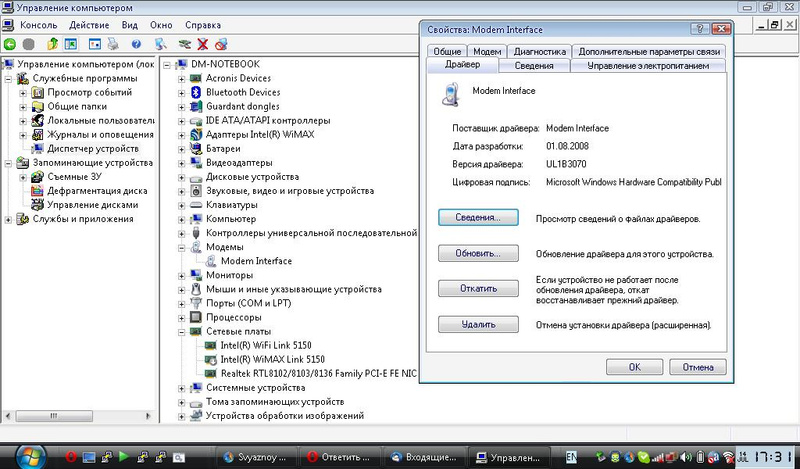Screen dimensions: 800x469
Task: Switch to the Диагностика tab
Action: [x=540, y=52]
